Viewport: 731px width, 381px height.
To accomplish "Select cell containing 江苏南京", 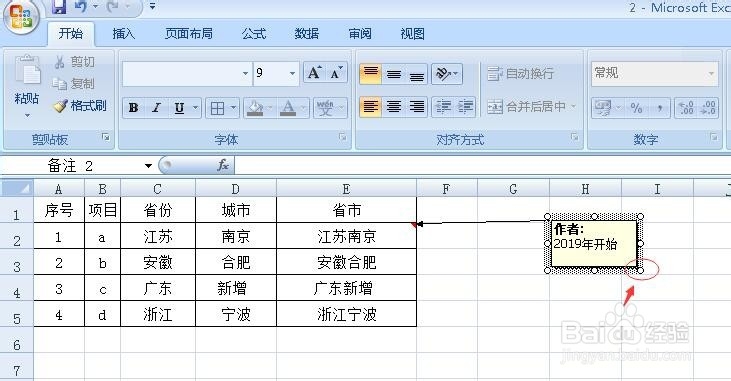I will pyautogui.click(x=346, y=236).
